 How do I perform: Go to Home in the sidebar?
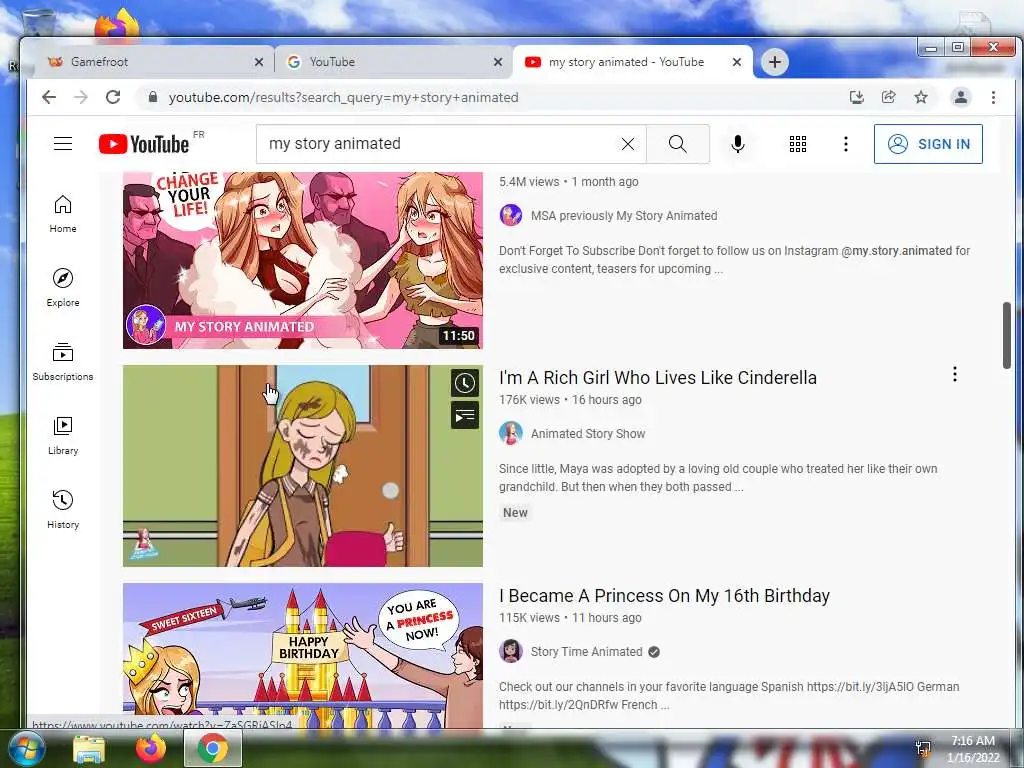63,214
